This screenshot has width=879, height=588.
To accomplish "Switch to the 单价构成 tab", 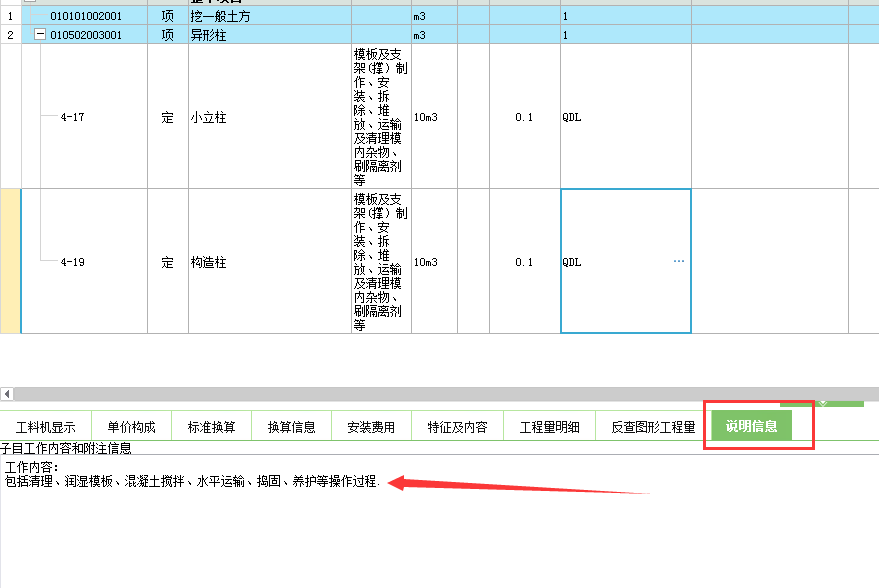I will 131,427.
